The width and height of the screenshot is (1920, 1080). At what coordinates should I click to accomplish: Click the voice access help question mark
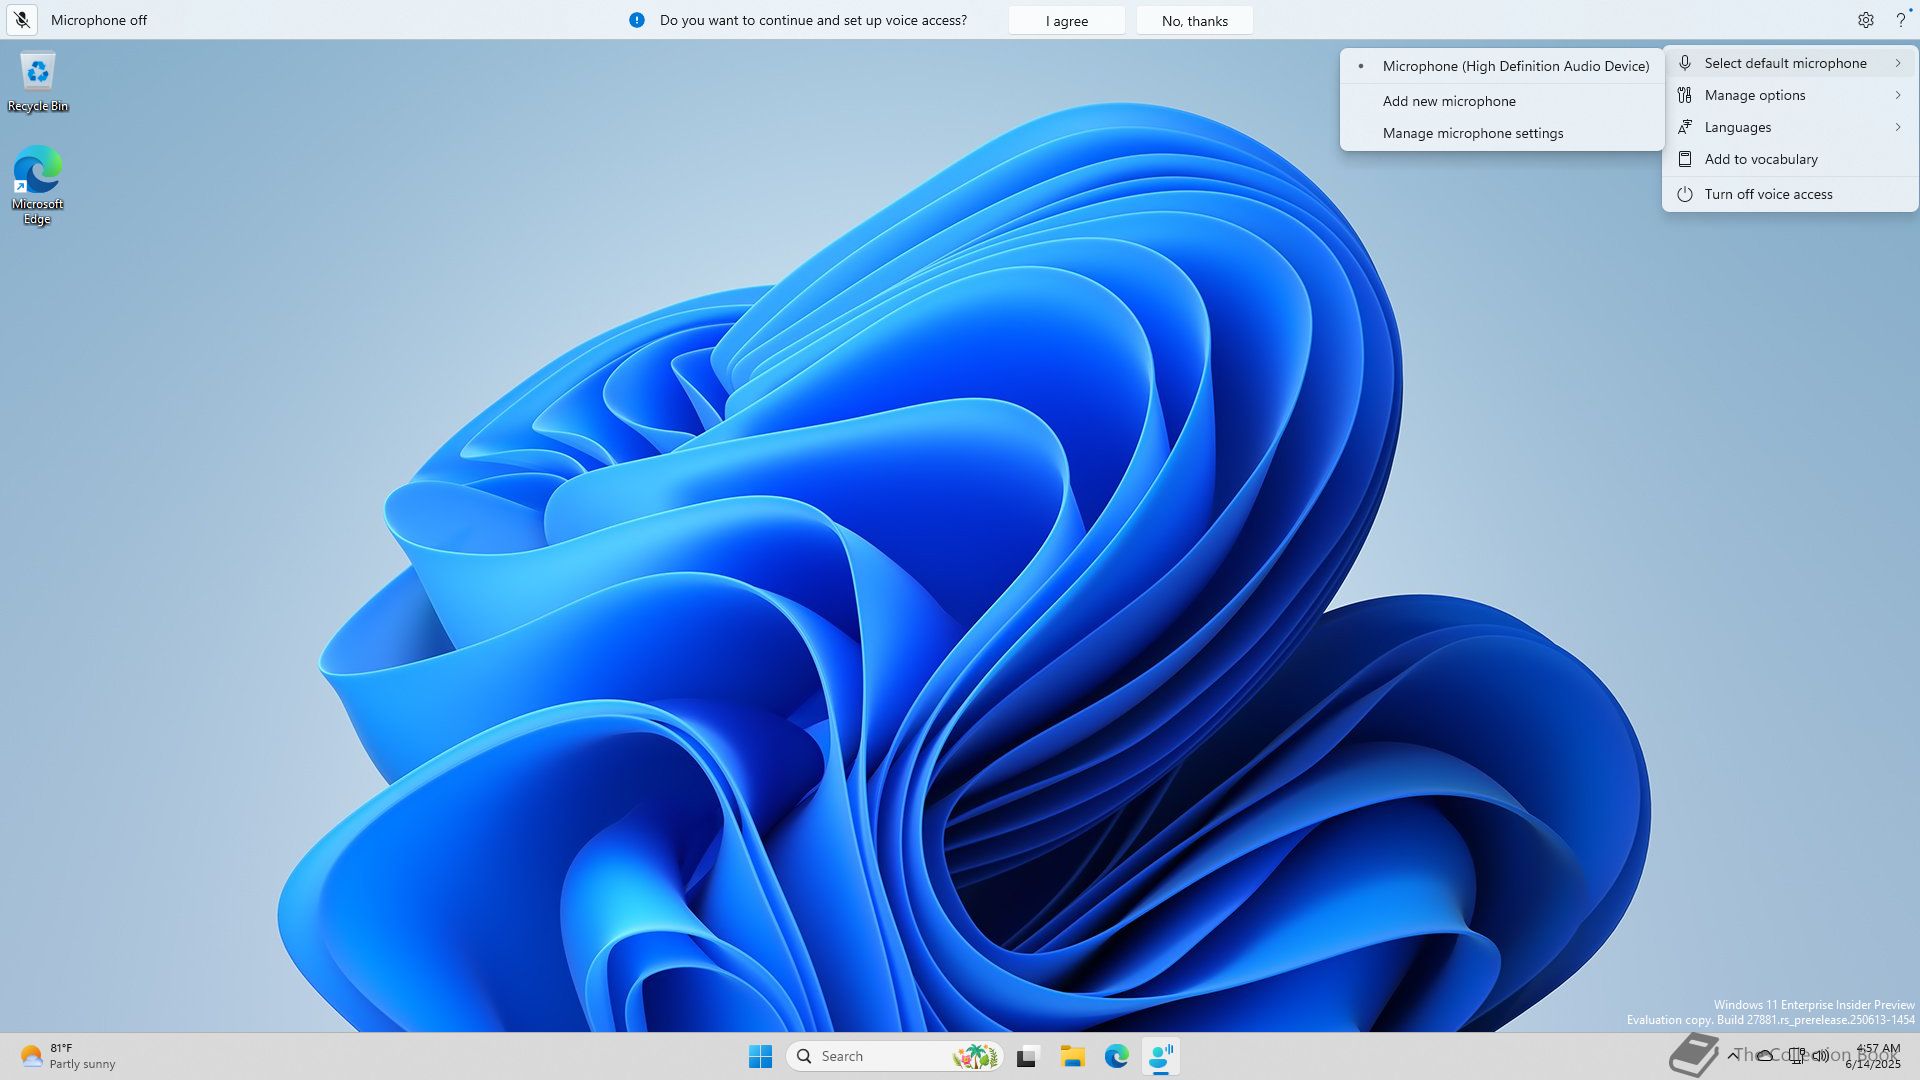[1900, 20]
